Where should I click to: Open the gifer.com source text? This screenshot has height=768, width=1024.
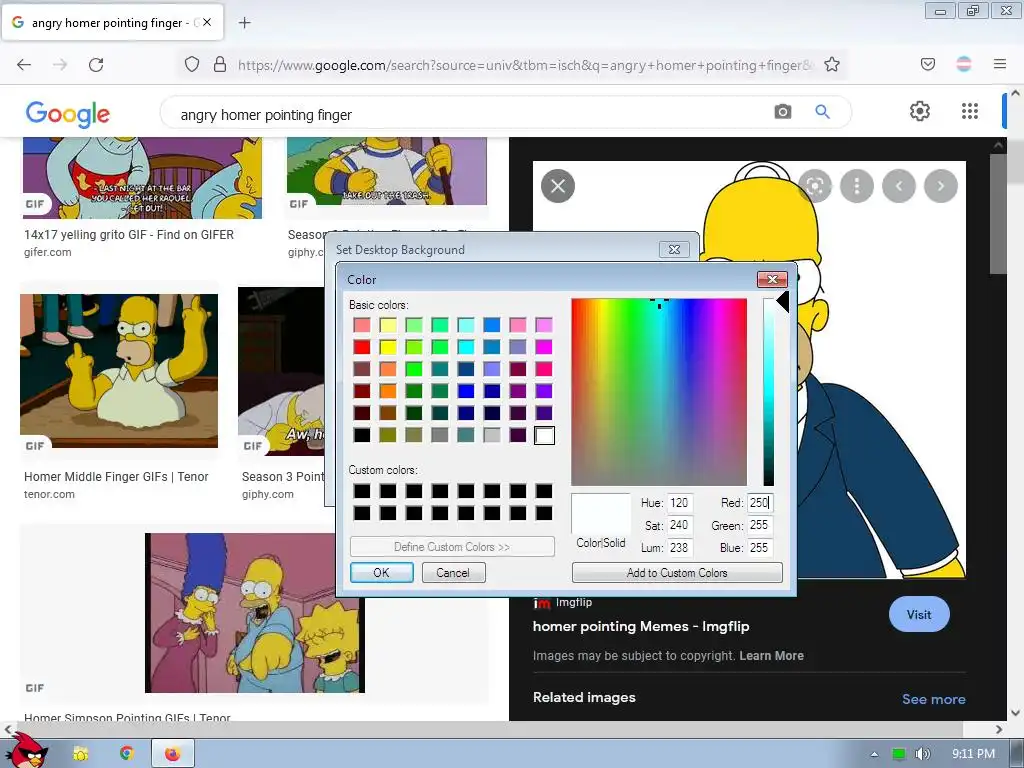48,252
